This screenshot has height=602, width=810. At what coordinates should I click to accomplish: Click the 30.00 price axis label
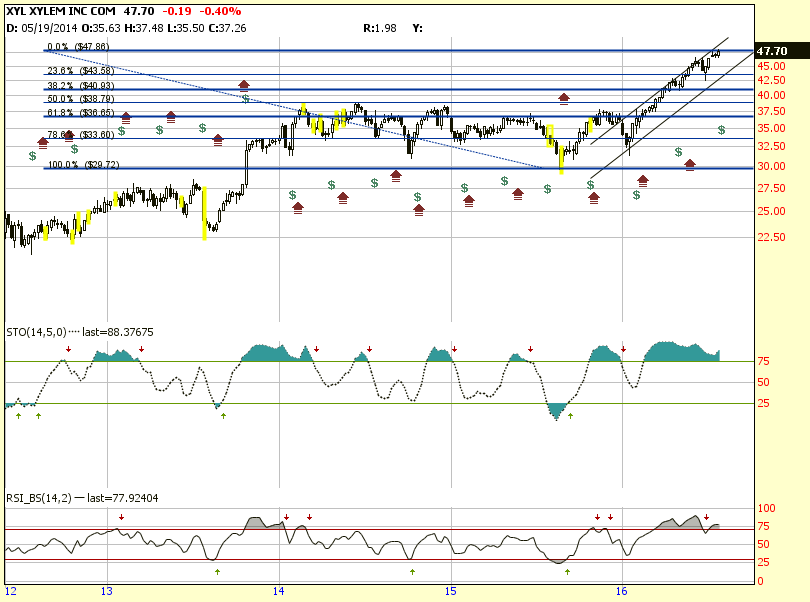click(771, 166)
